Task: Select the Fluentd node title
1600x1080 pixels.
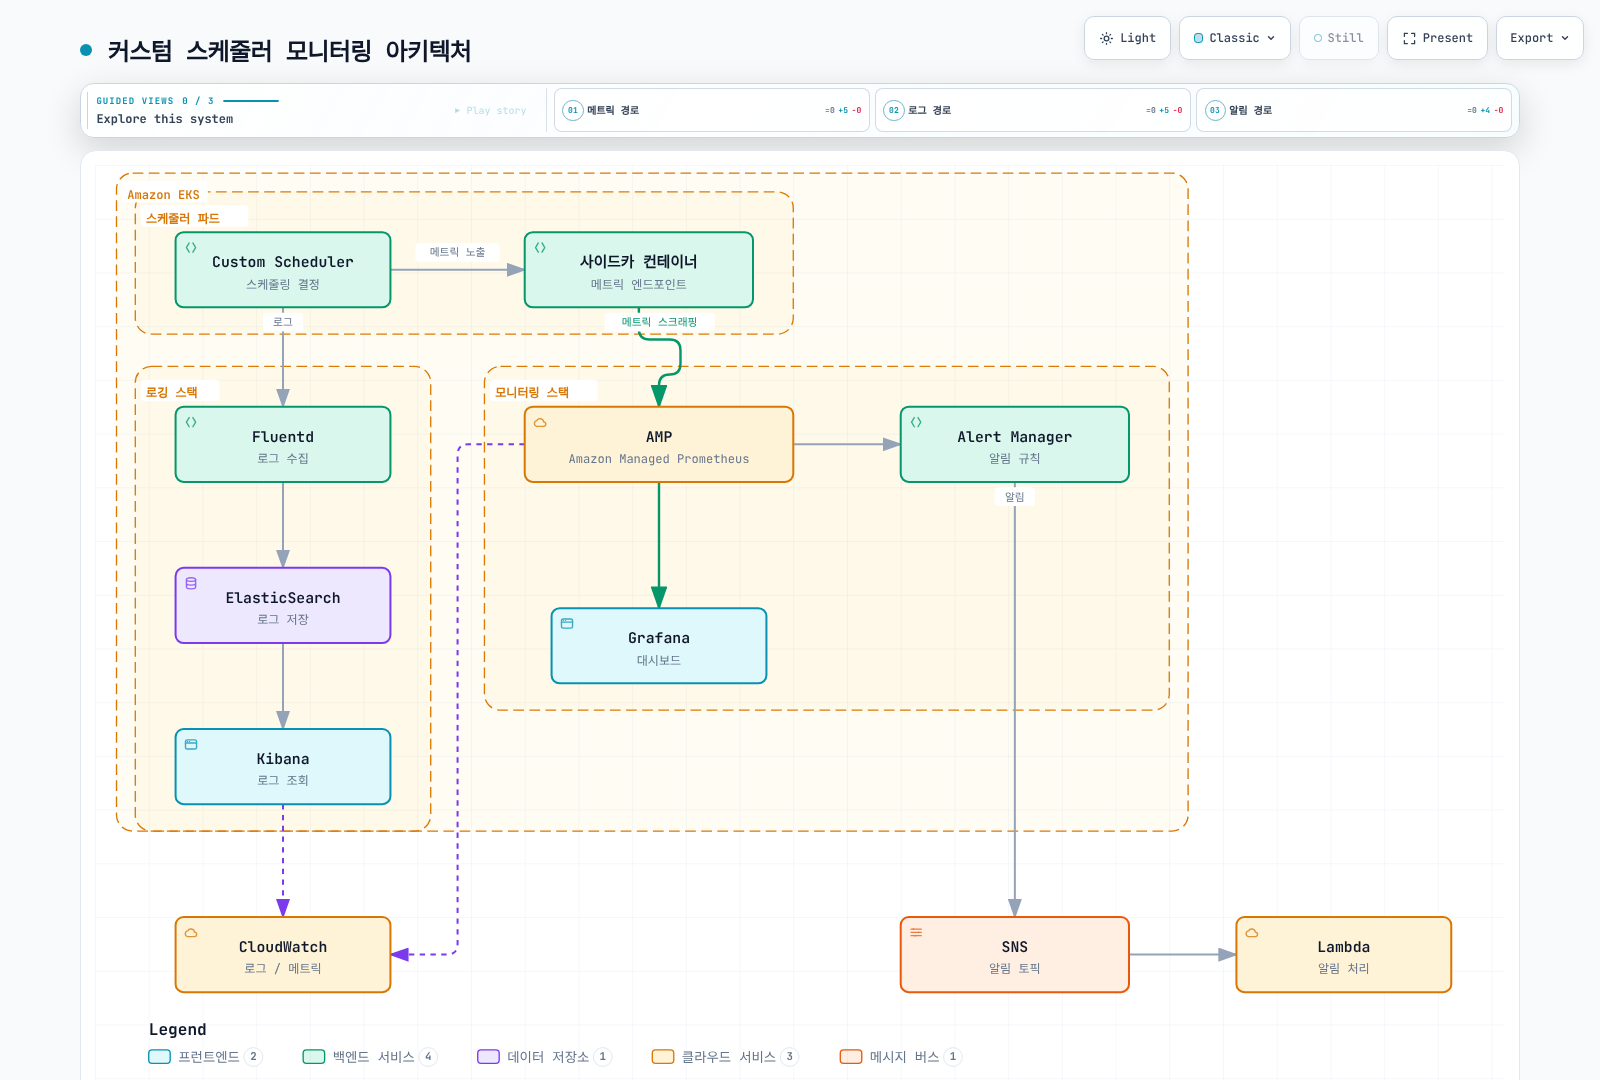Action: point(283,437)
